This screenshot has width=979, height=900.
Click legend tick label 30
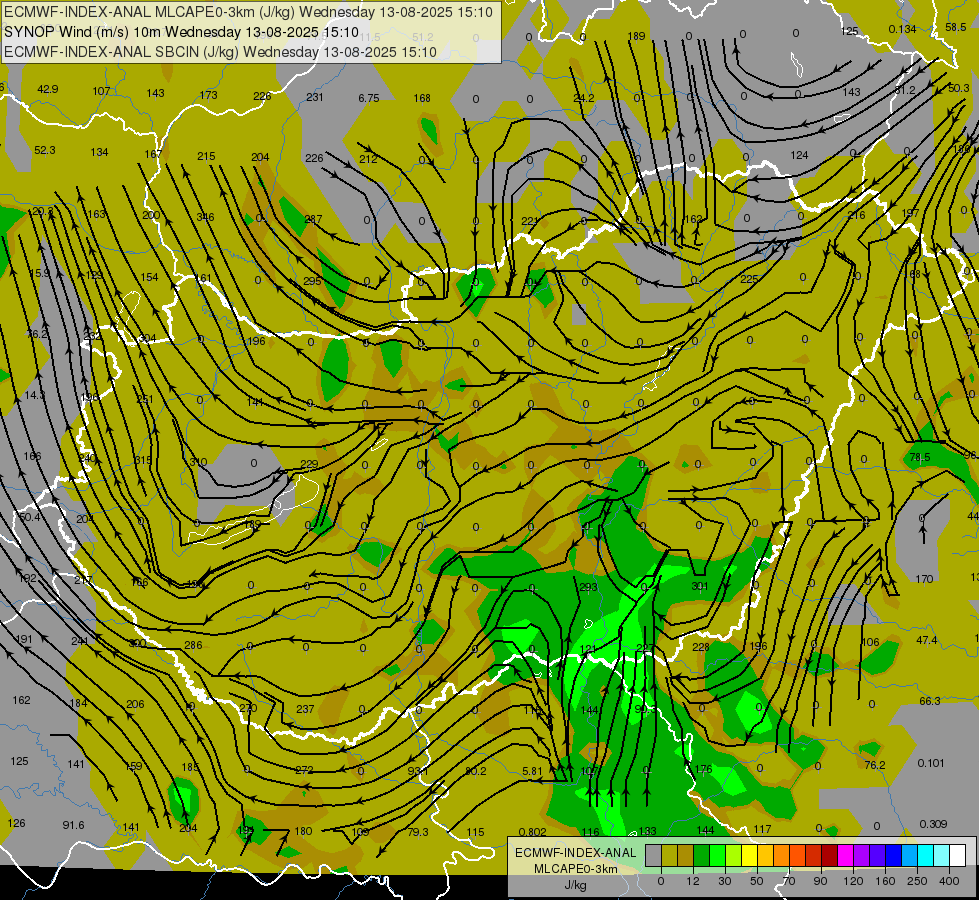[724, 881]
